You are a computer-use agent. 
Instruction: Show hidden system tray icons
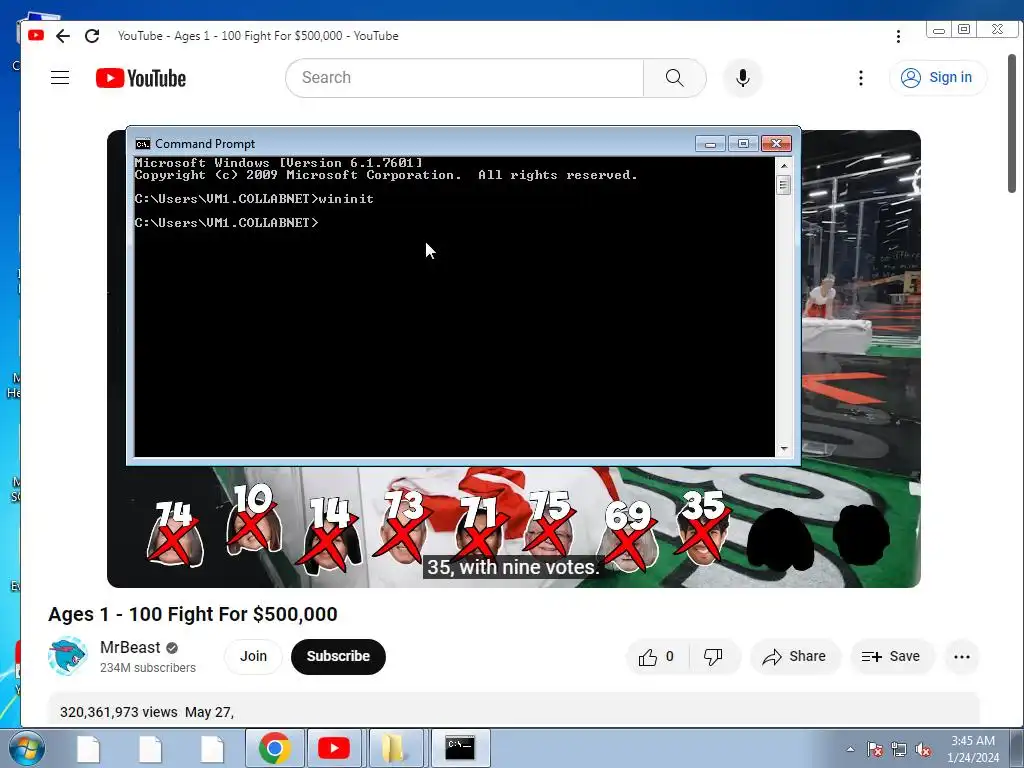click(x=850, y=749)
